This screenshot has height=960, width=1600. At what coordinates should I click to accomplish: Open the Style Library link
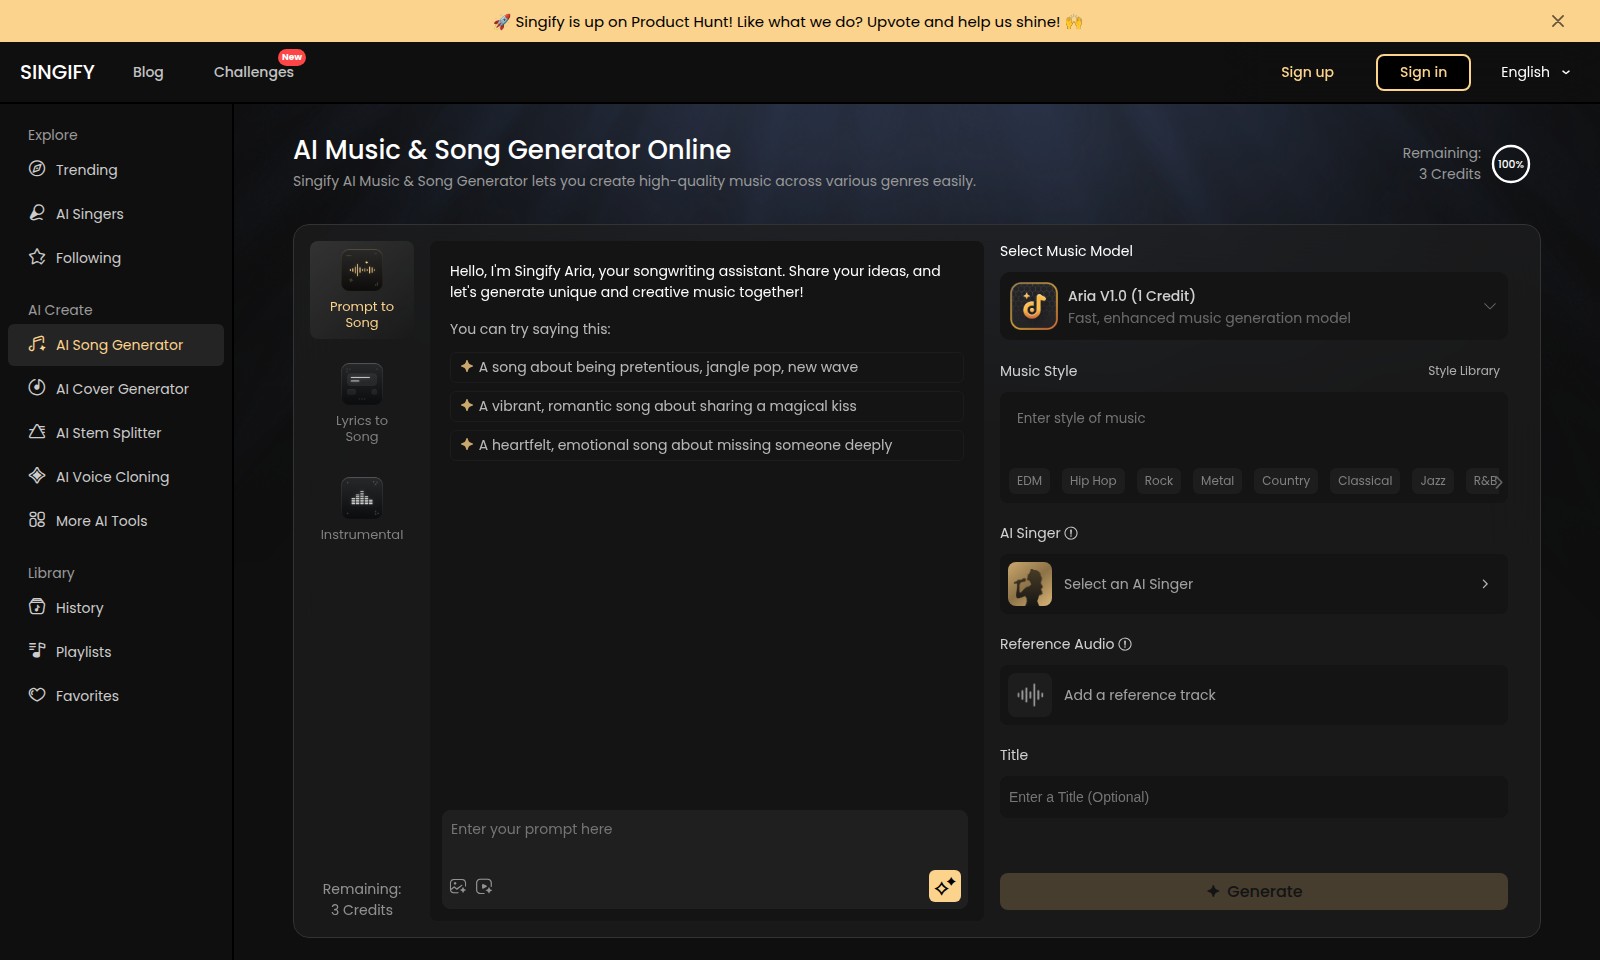[1464, 371]
